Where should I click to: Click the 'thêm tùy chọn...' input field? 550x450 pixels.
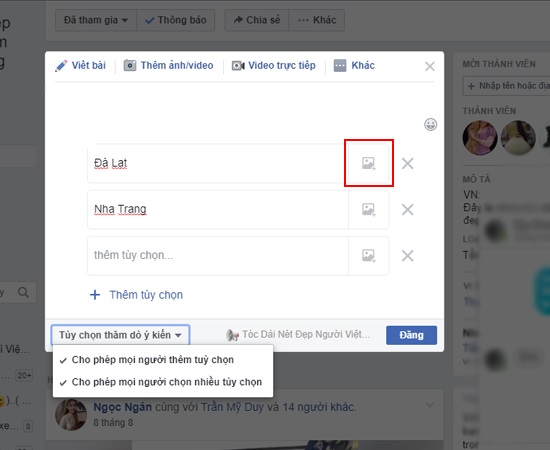tap(218, 256)
